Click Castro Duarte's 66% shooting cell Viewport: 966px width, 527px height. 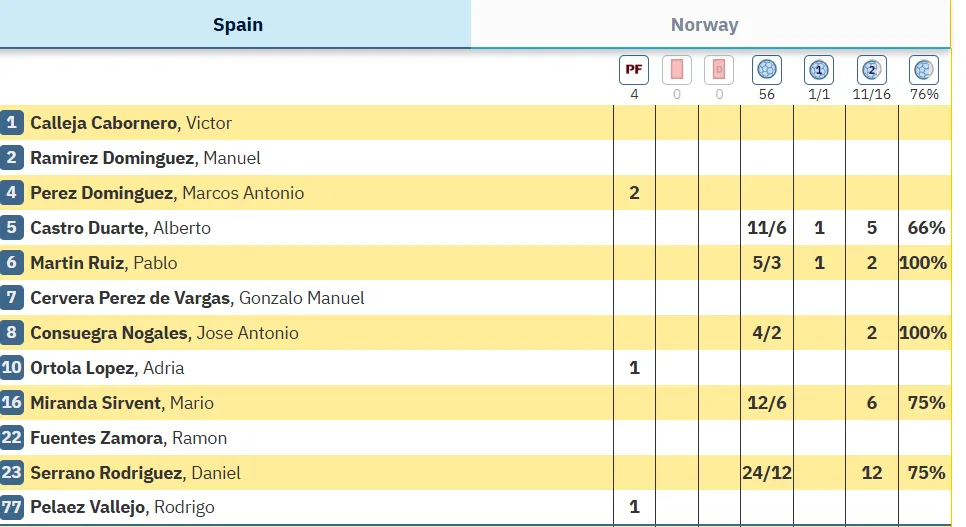(x=924, y=228)
